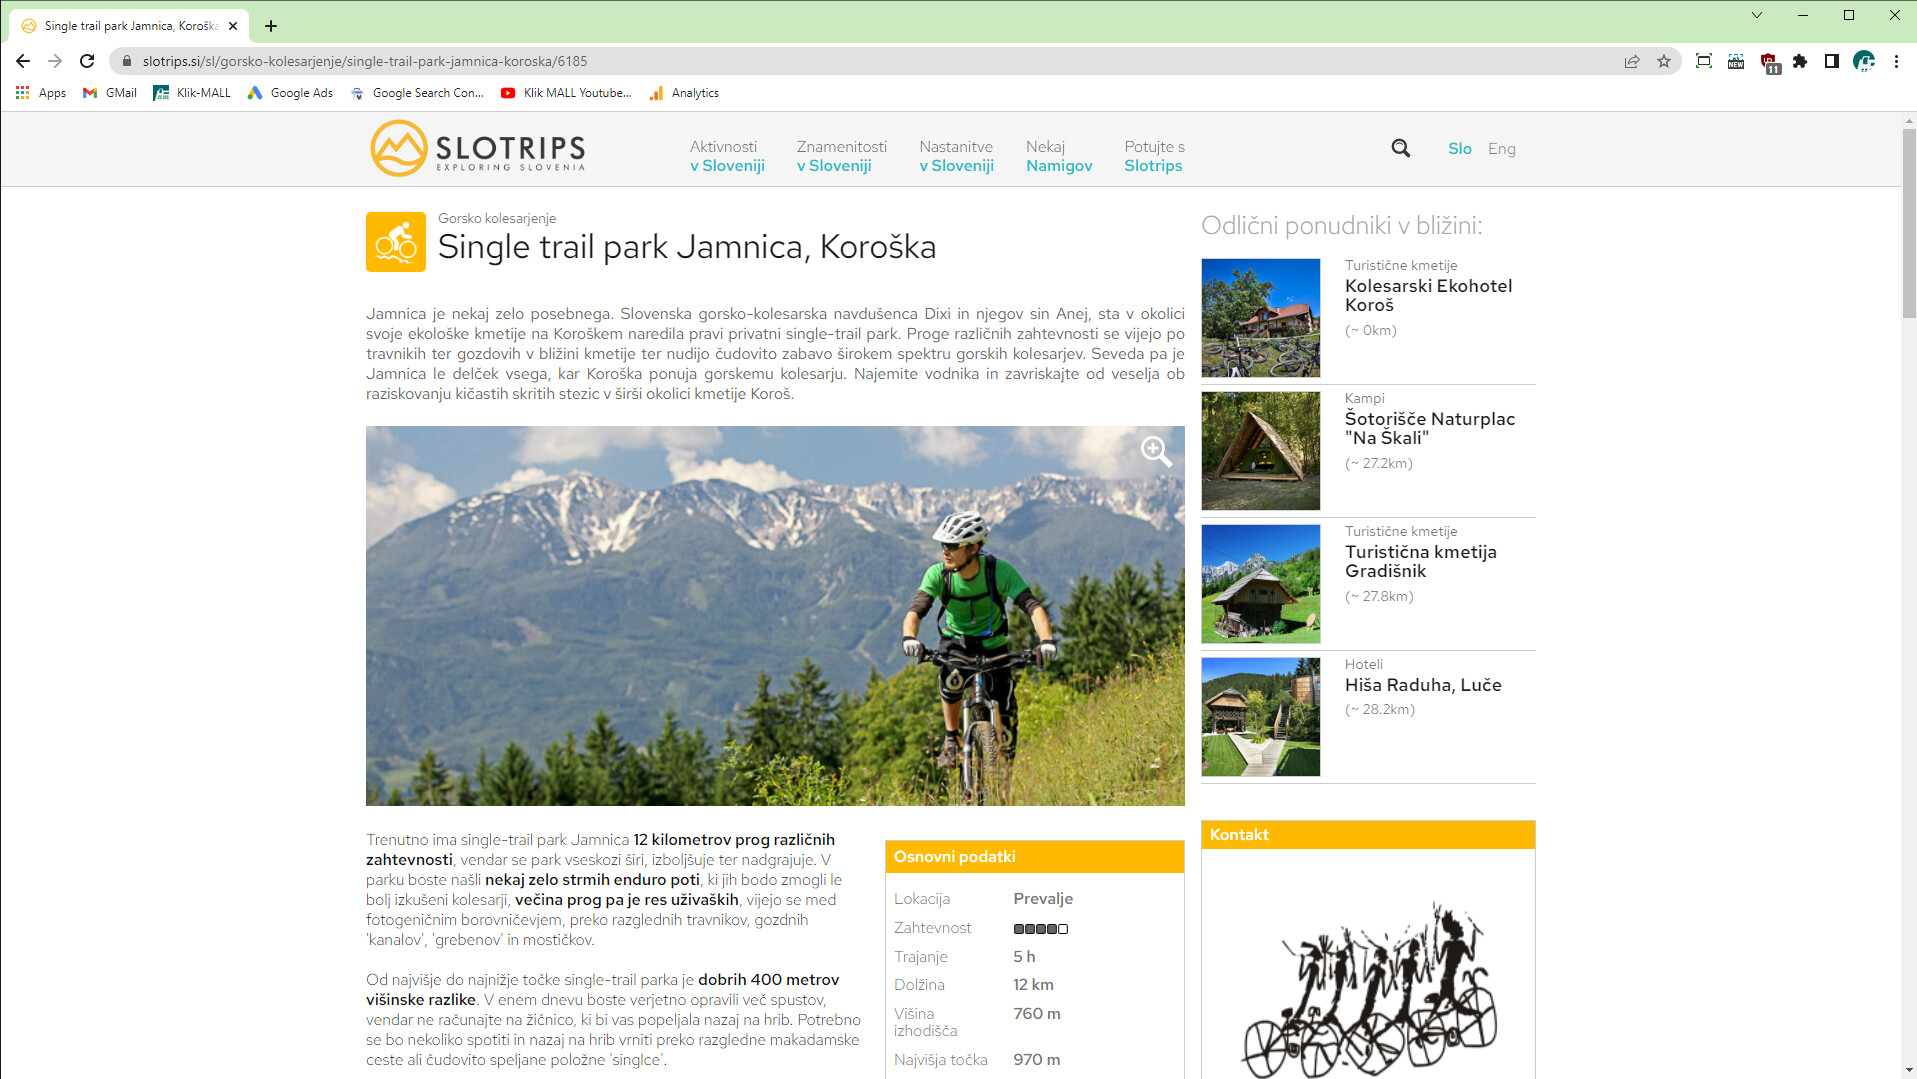Click the Šotorišče Naturplac thumbnail image

pos(1260,451)
